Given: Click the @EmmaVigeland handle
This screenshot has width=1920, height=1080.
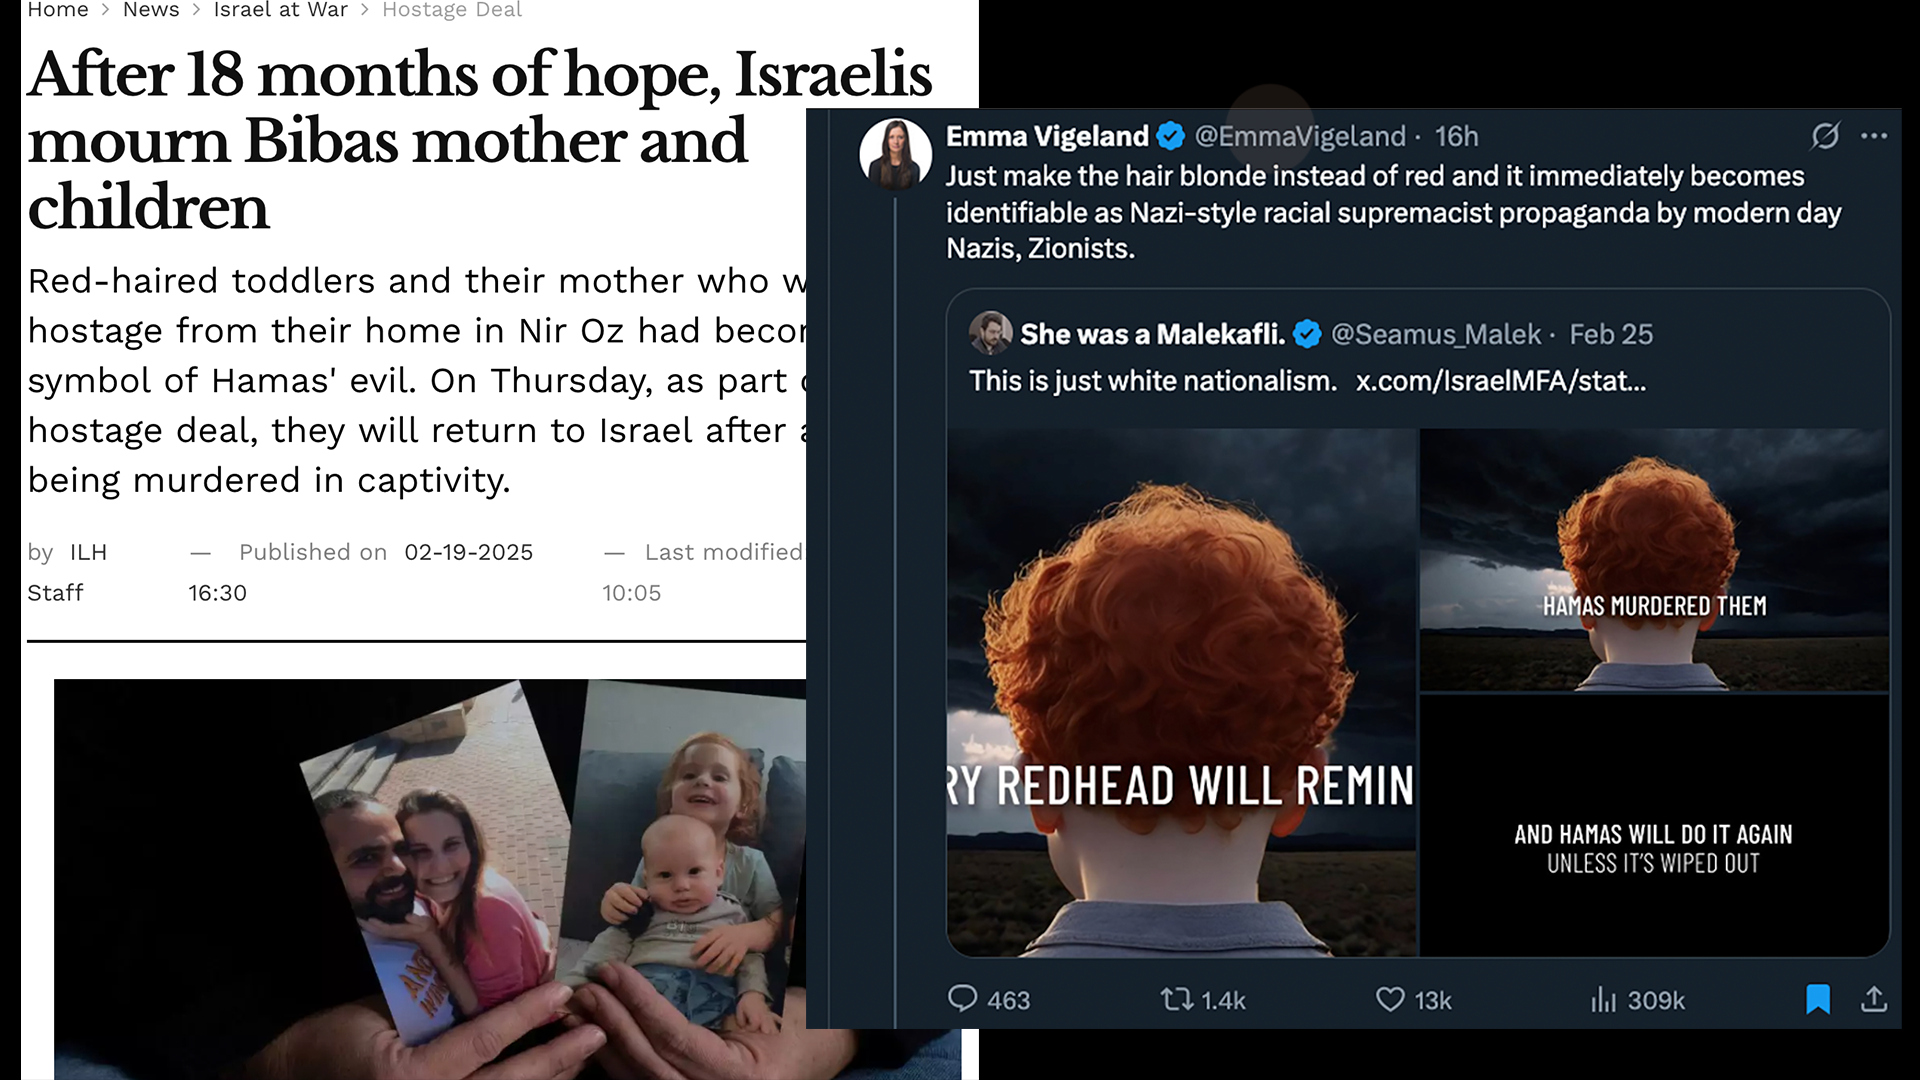Looking at the screenshot, I should pos(1300,136).
